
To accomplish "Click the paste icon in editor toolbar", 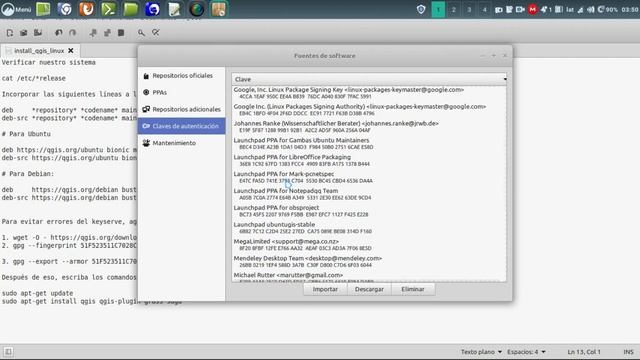I will (121, 33).
